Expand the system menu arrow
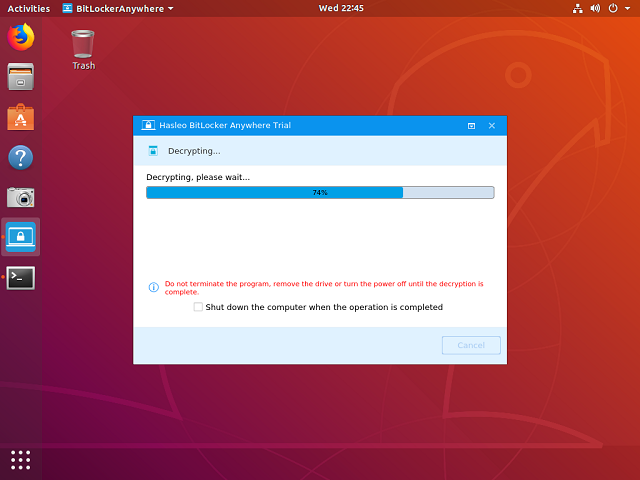The image size is (640, 480). (x=628, y=8)
